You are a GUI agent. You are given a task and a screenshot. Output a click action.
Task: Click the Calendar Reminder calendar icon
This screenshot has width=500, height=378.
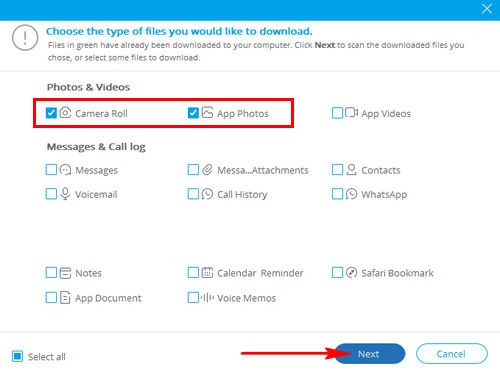[x=207, y=273]
